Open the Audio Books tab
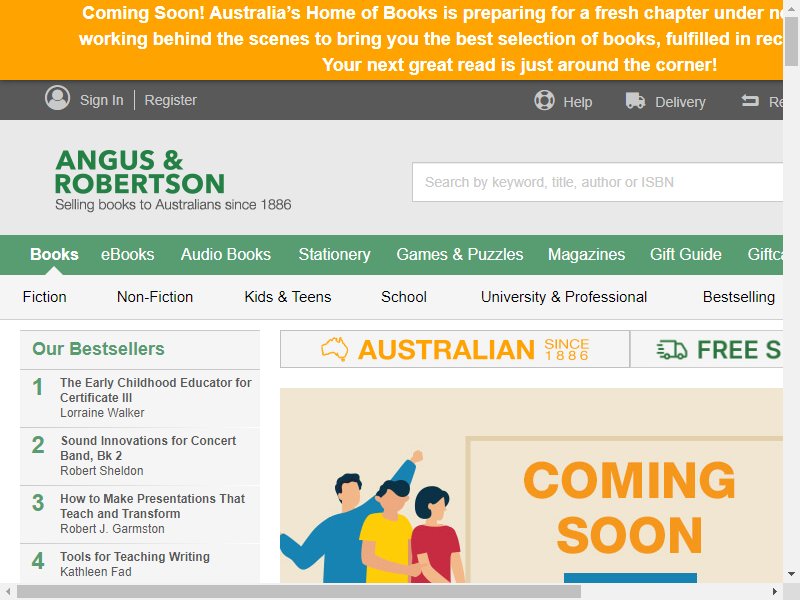This screenshot has height=600, width=800. click(226, 254)
